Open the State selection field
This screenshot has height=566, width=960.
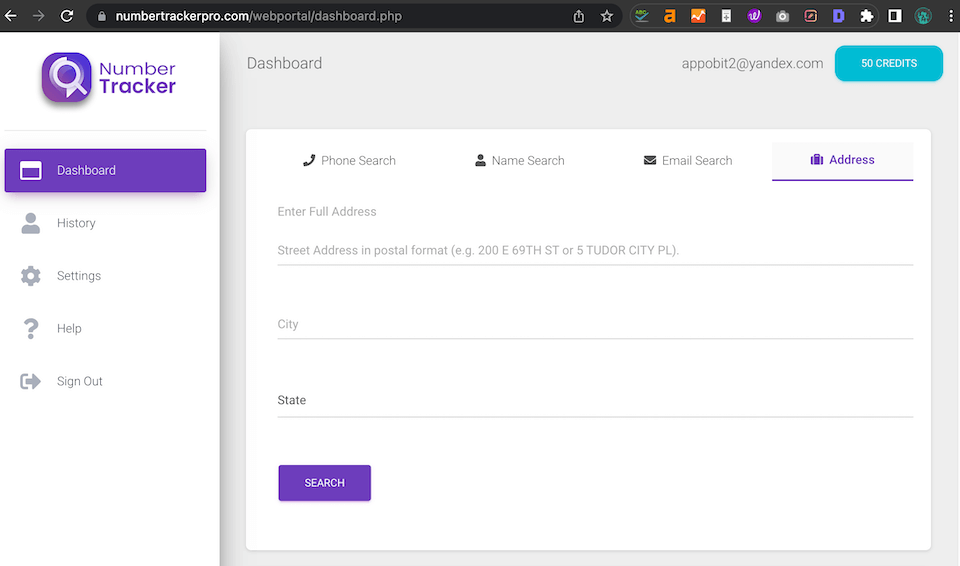tap(595, 401)
